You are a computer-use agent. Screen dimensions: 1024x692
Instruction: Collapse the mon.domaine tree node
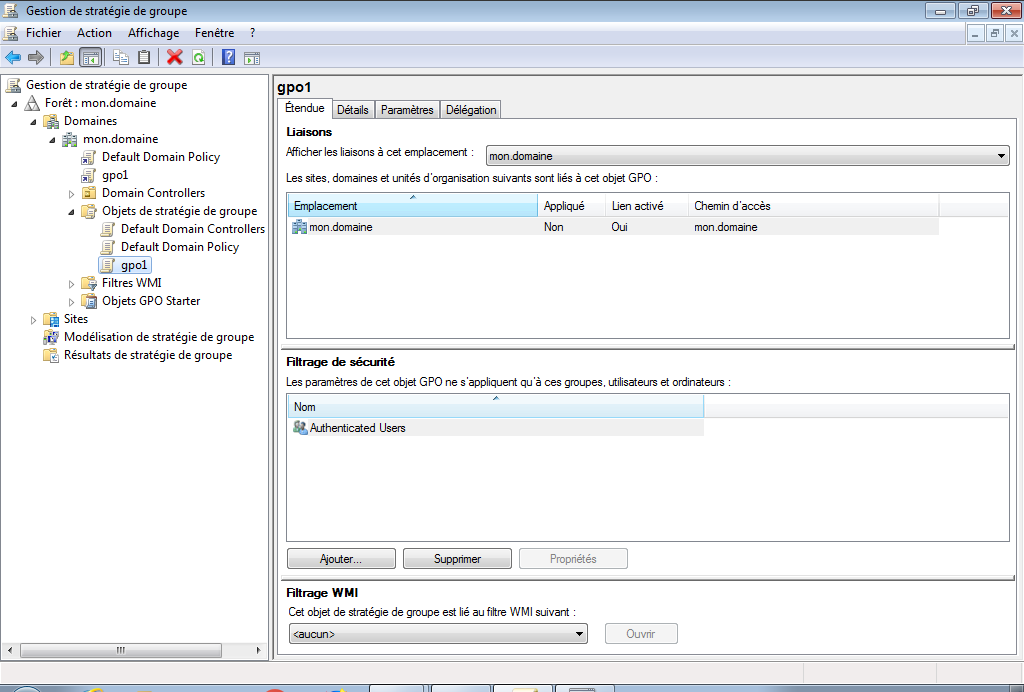52,140
